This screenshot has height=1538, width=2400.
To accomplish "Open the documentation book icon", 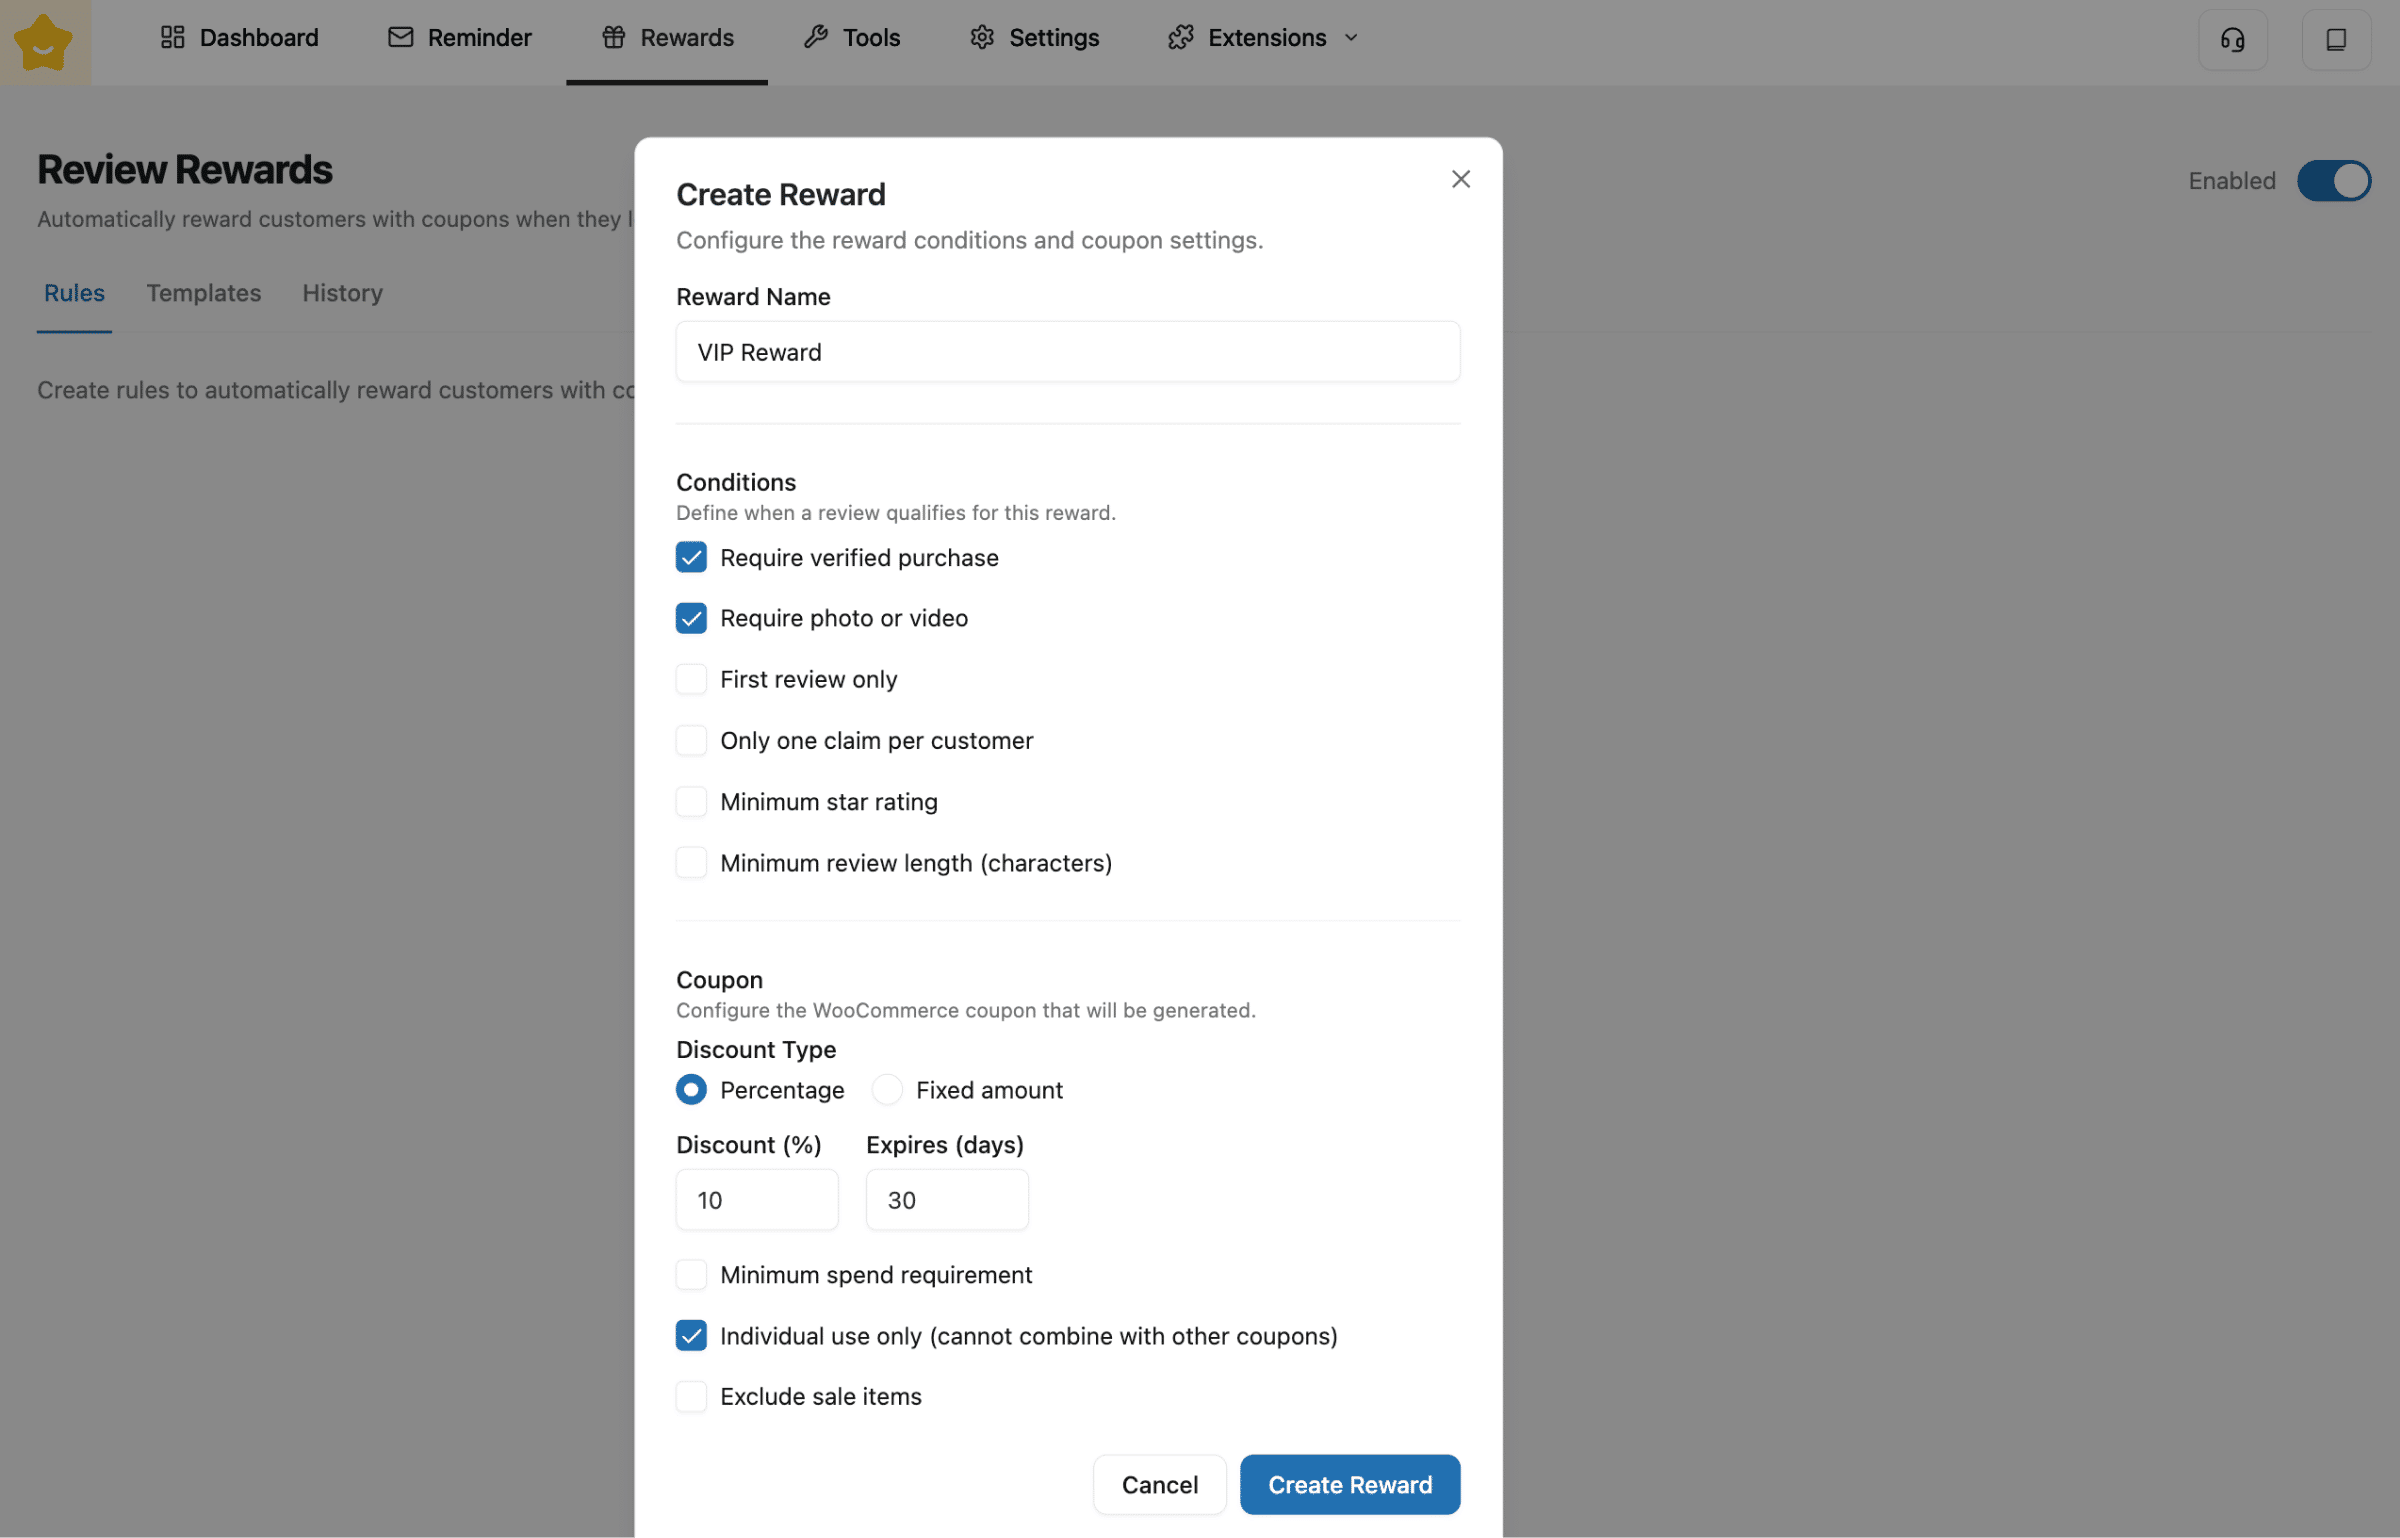I will coord(2335,40).
